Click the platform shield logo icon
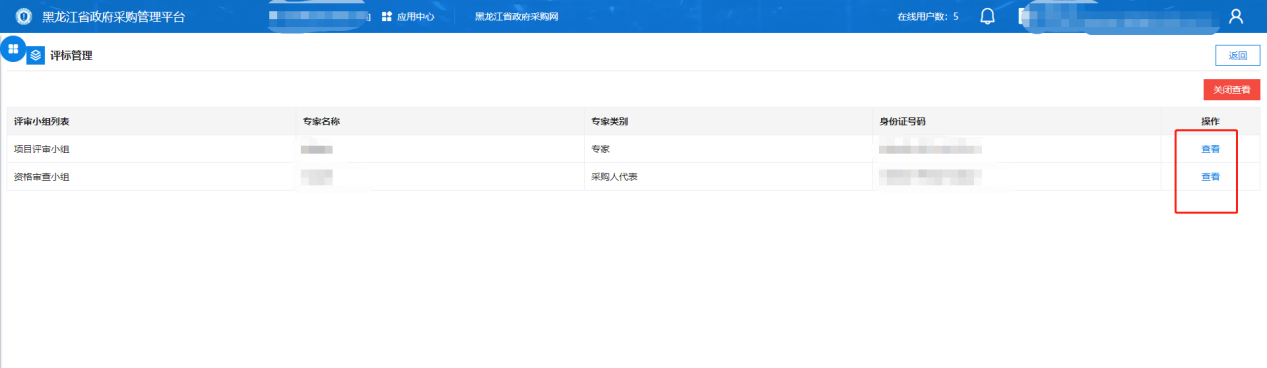 (25, 17)
